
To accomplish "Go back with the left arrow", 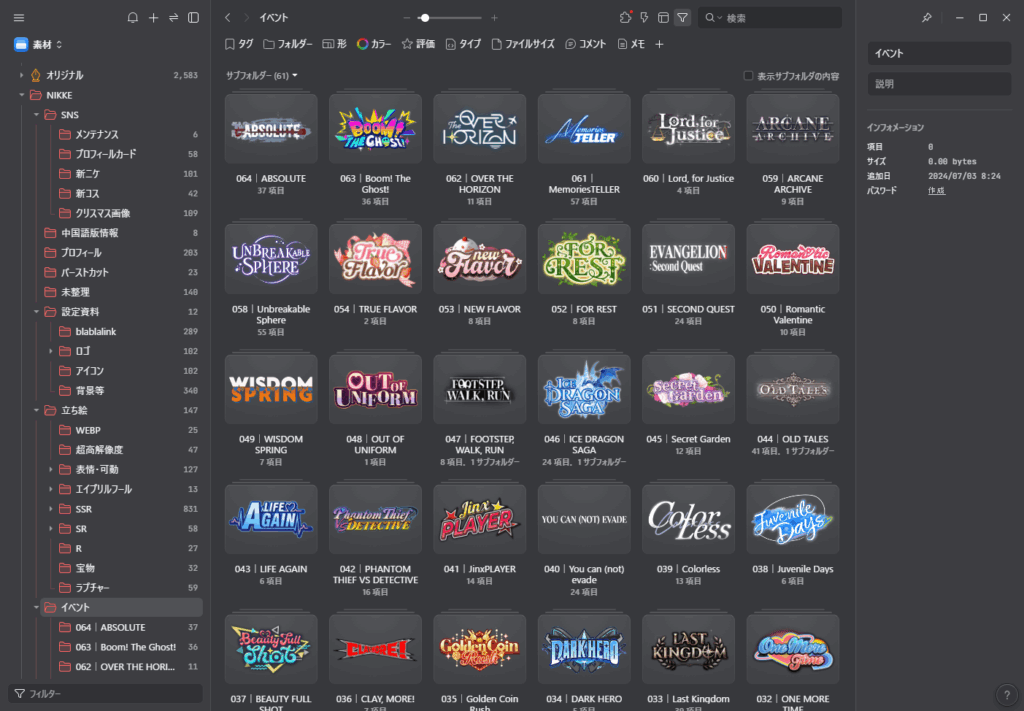I will pyautogui.click(x=227, y=18).
